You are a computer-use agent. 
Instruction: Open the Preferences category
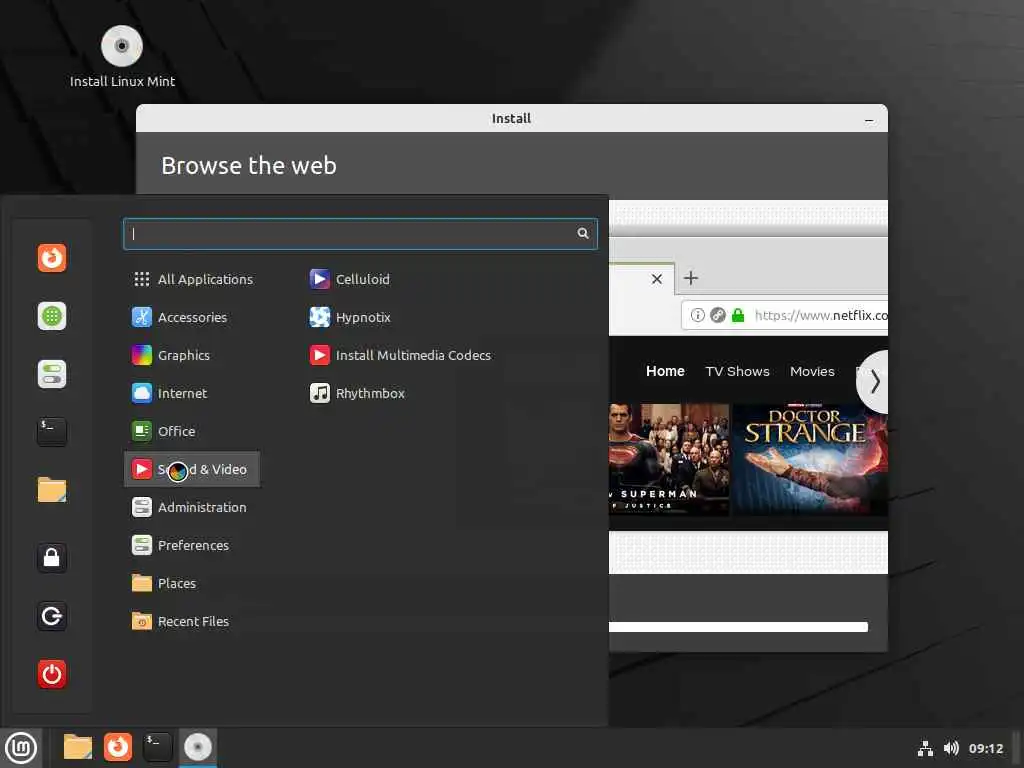tap(192, 545)
